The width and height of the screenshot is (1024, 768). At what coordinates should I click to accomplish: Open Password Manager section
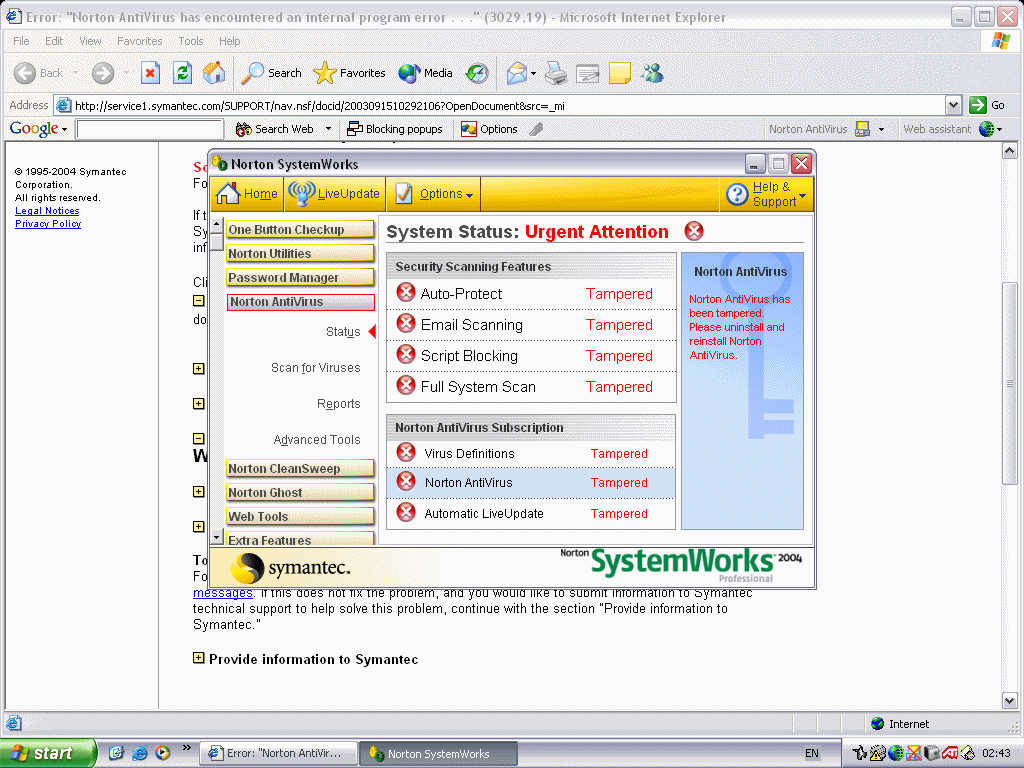300,278
